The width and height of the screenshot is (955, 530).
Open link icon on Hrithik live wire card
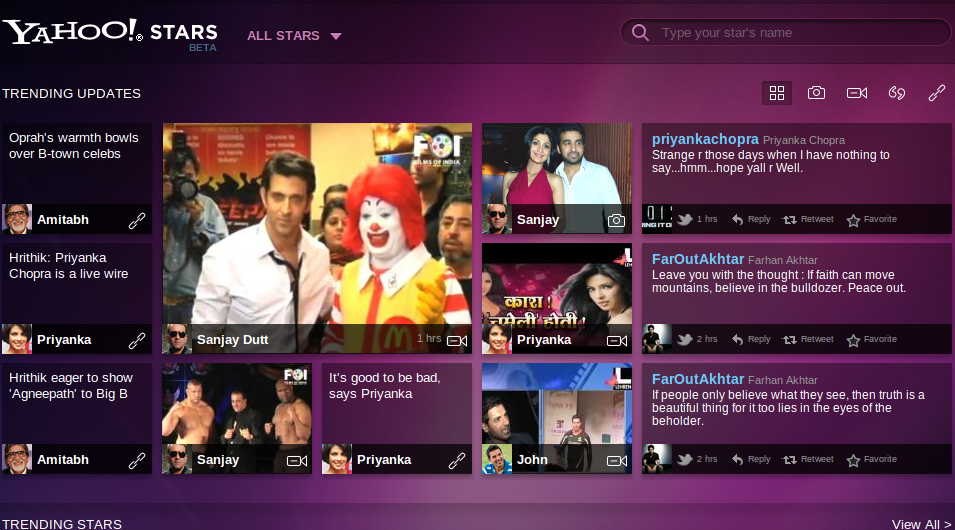(x=137, y=341)
